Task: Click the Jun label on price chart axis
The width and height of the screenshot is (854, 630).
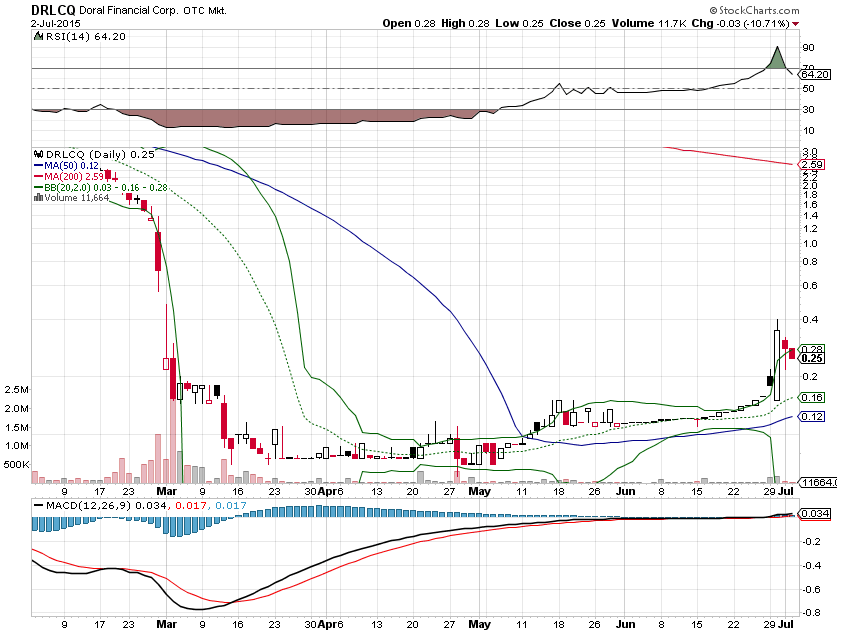Action: [625, 491]
